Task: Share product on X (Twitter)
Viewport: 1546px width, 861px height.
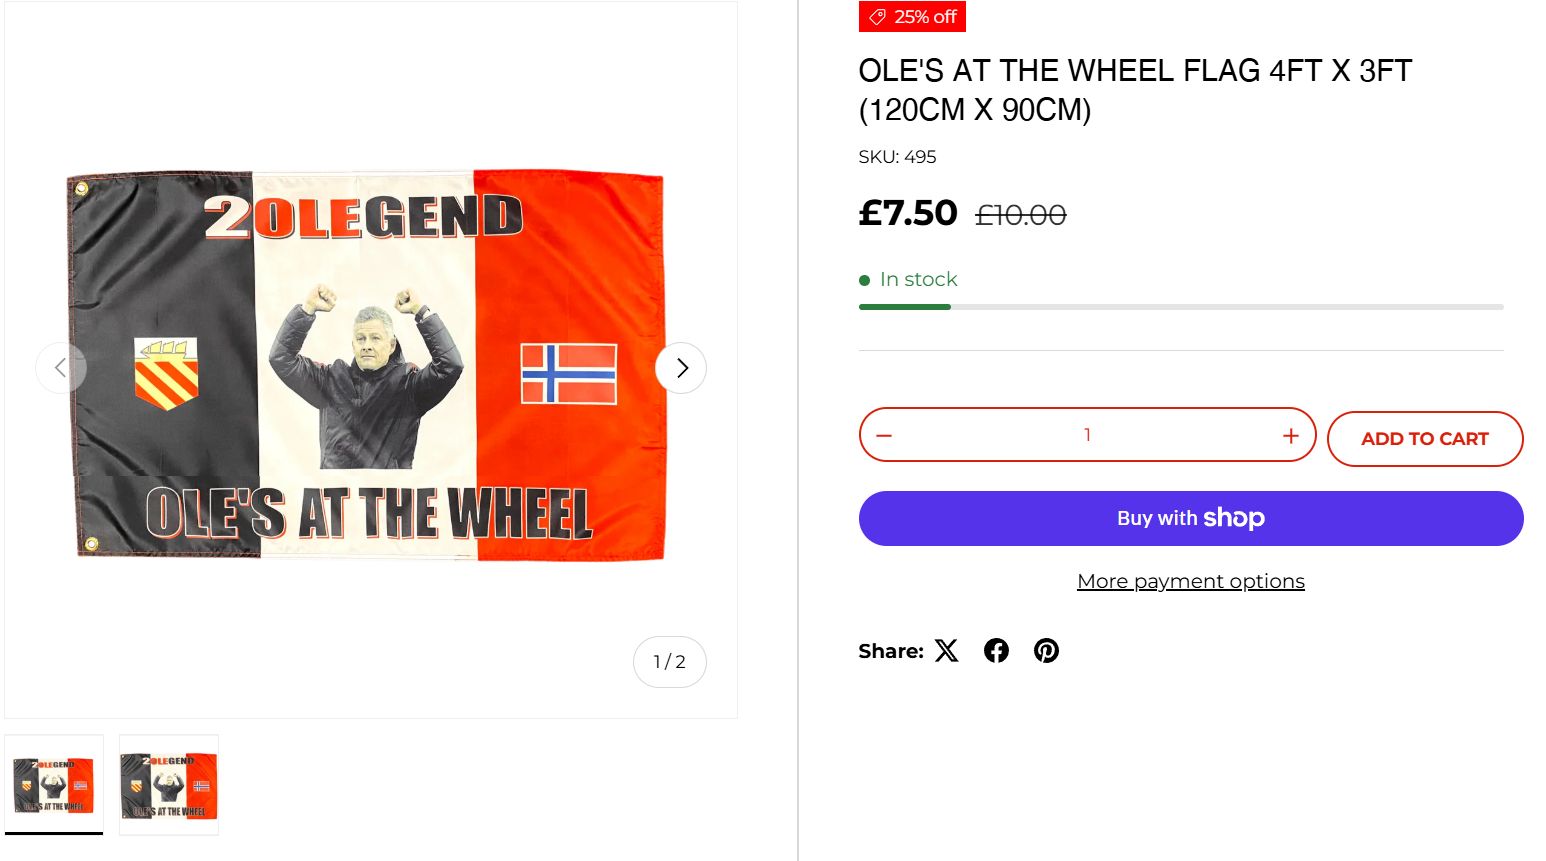Action: click(946, 651)
